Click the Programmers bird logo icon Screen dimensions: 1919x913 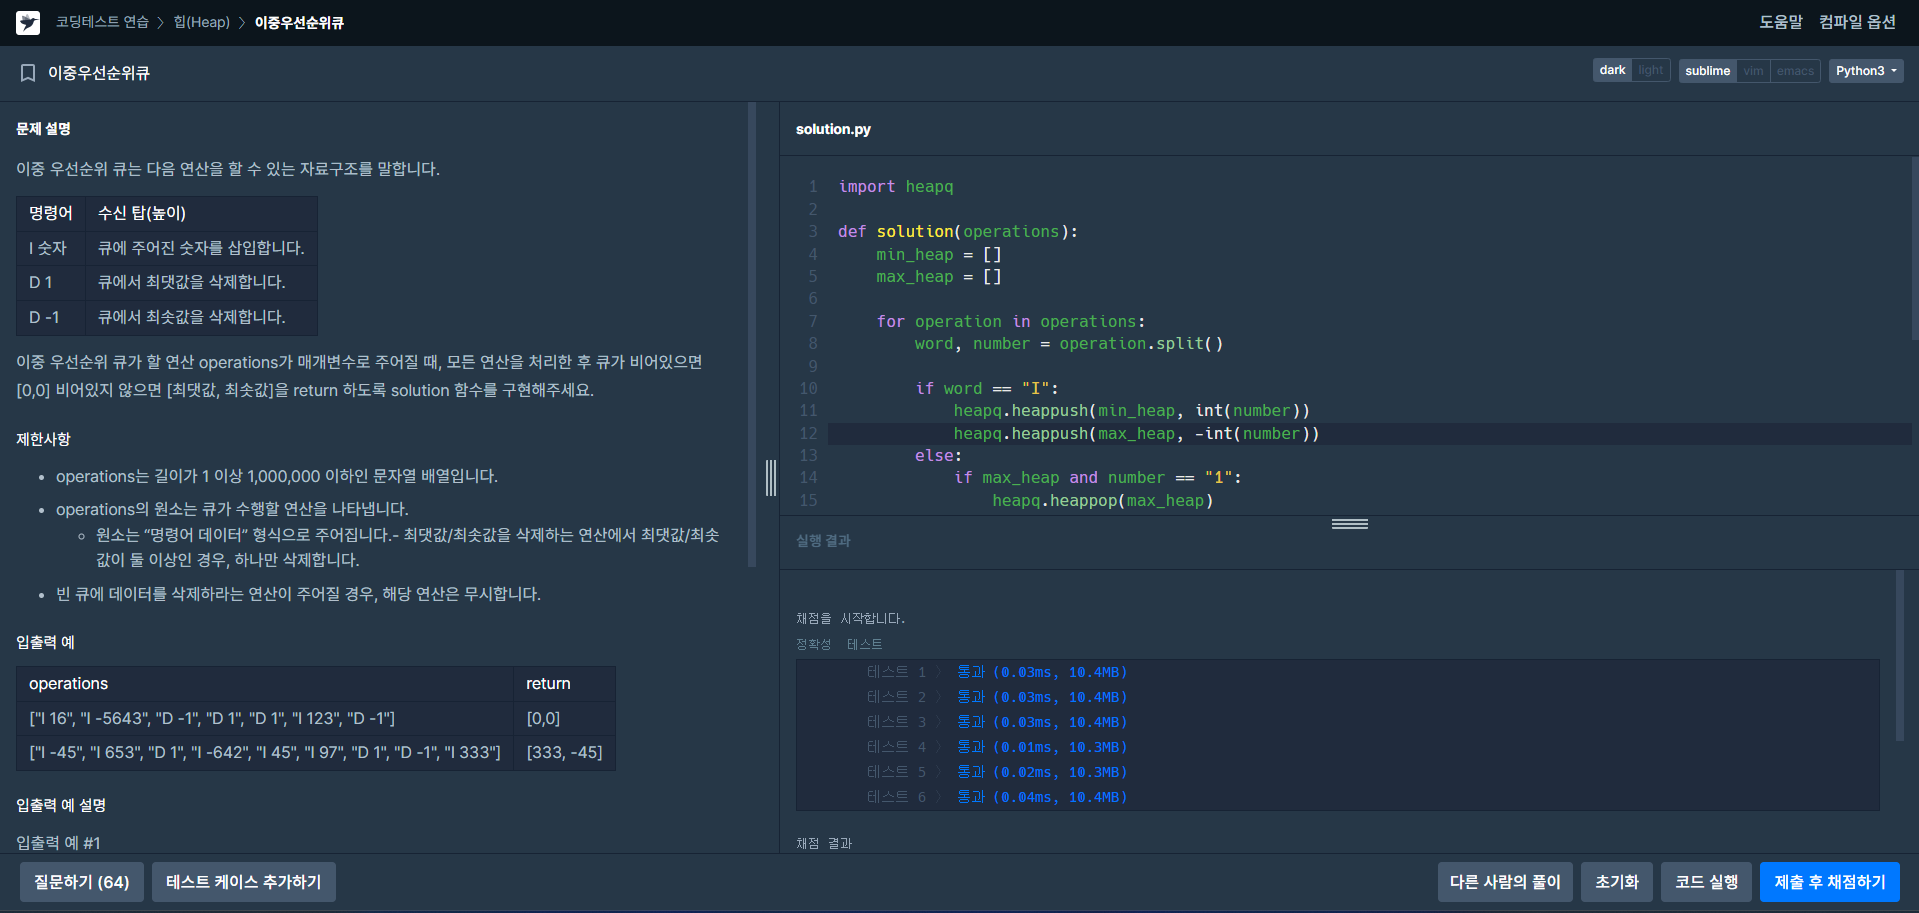pos(28,22)
